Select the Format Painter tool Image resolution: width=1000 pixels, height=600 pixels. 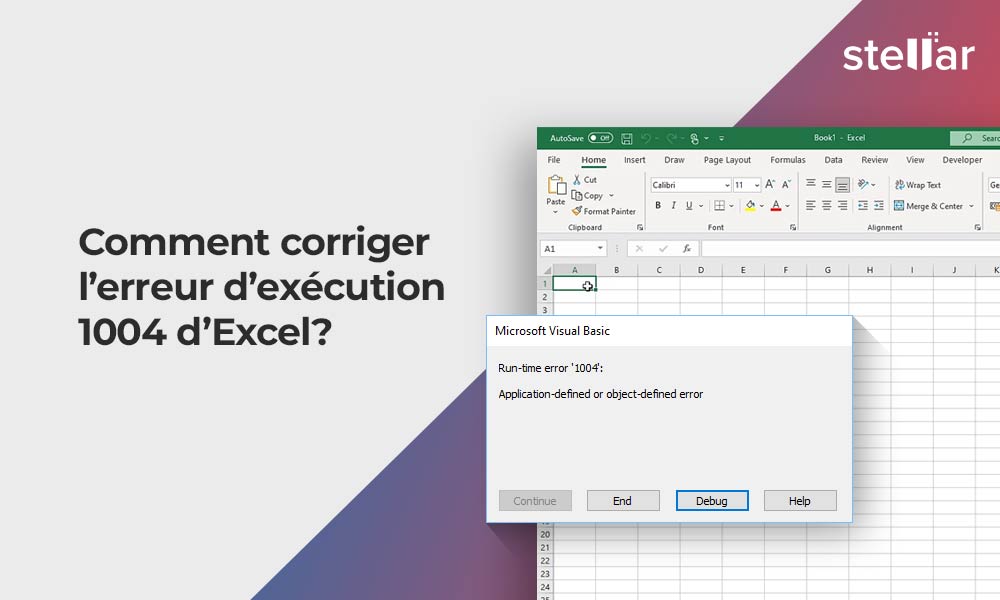[x=603, y=211]
